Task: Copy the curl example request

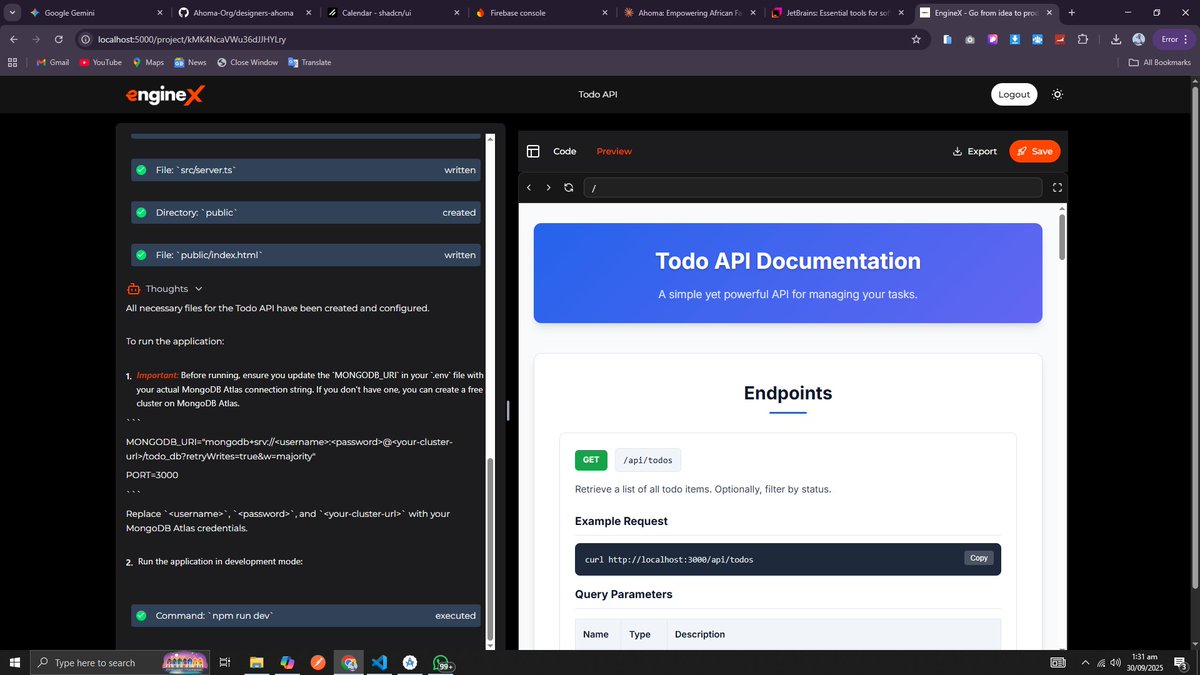Action: 979,558
